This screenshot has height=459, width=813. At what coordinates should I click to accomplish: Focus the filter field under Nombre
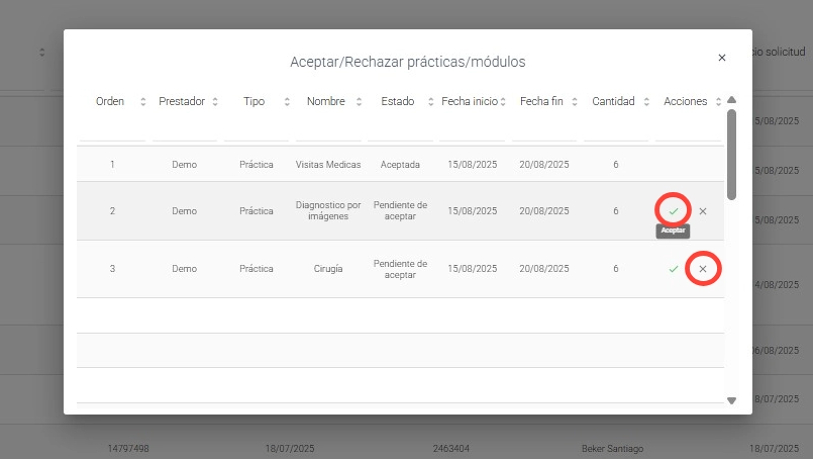tap(328, 130)
